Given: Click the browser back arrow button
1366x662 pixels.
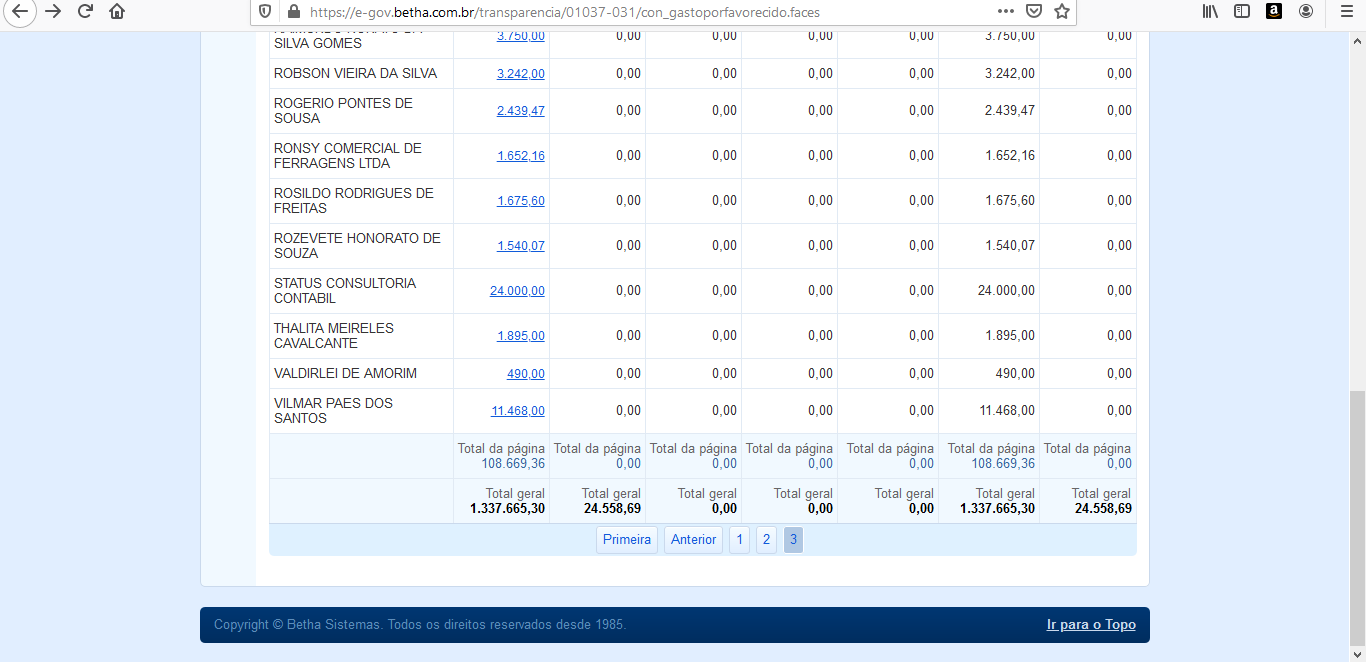Looking at the screenshot, I should 19,11.
